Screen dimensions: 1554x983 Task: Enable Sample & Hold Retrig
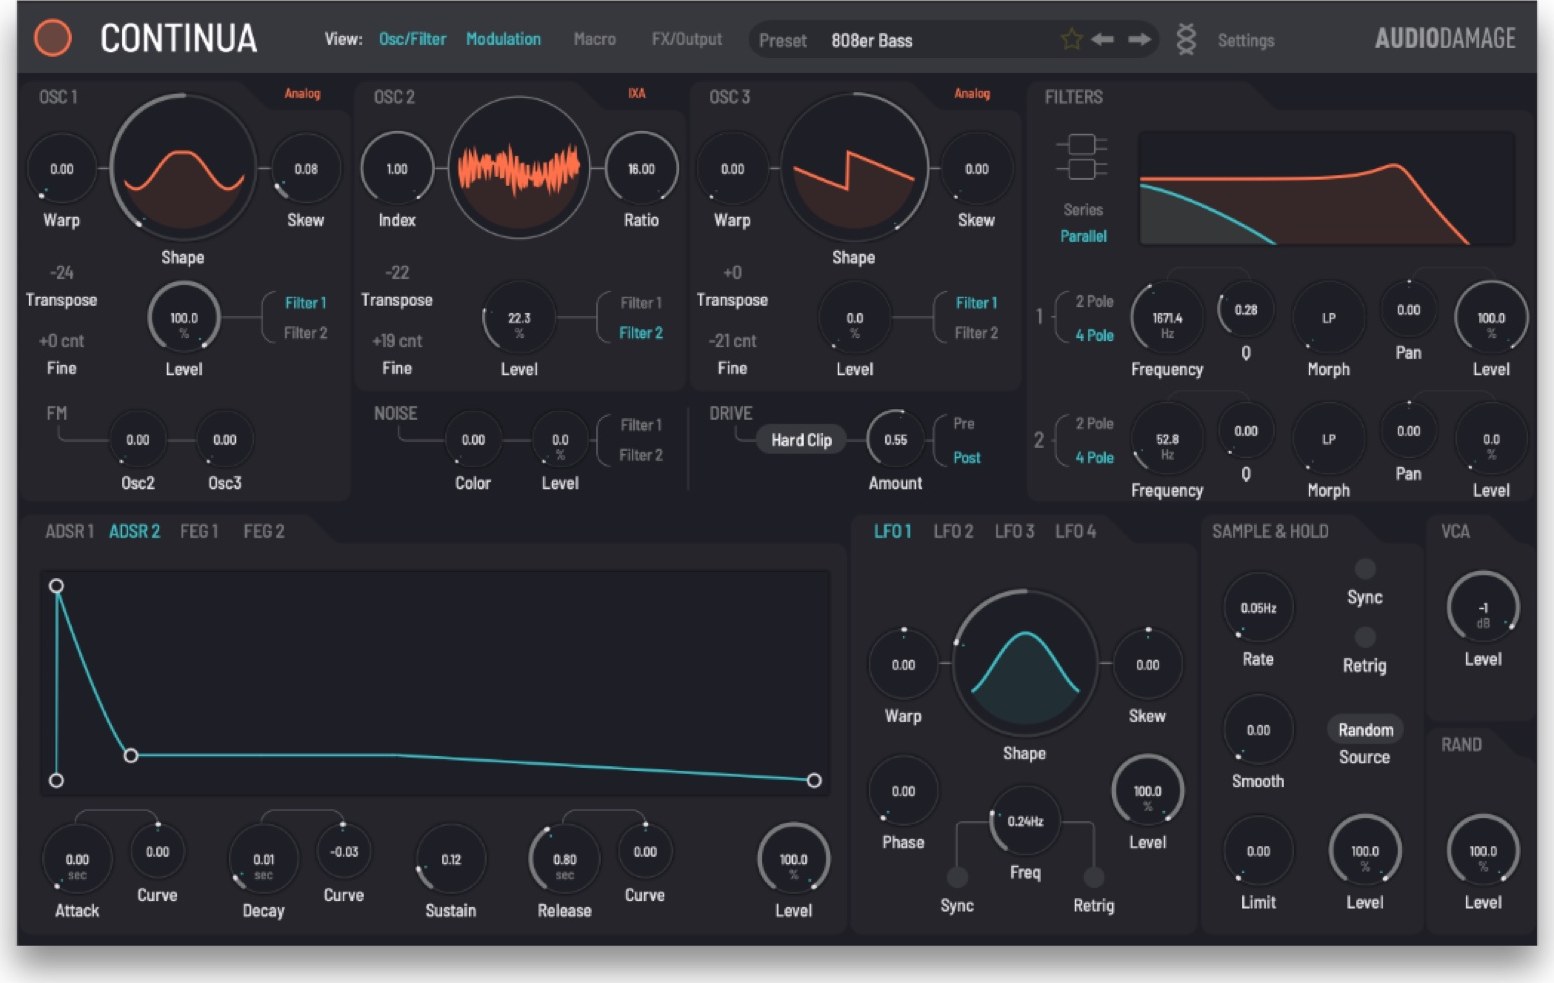1365,637
